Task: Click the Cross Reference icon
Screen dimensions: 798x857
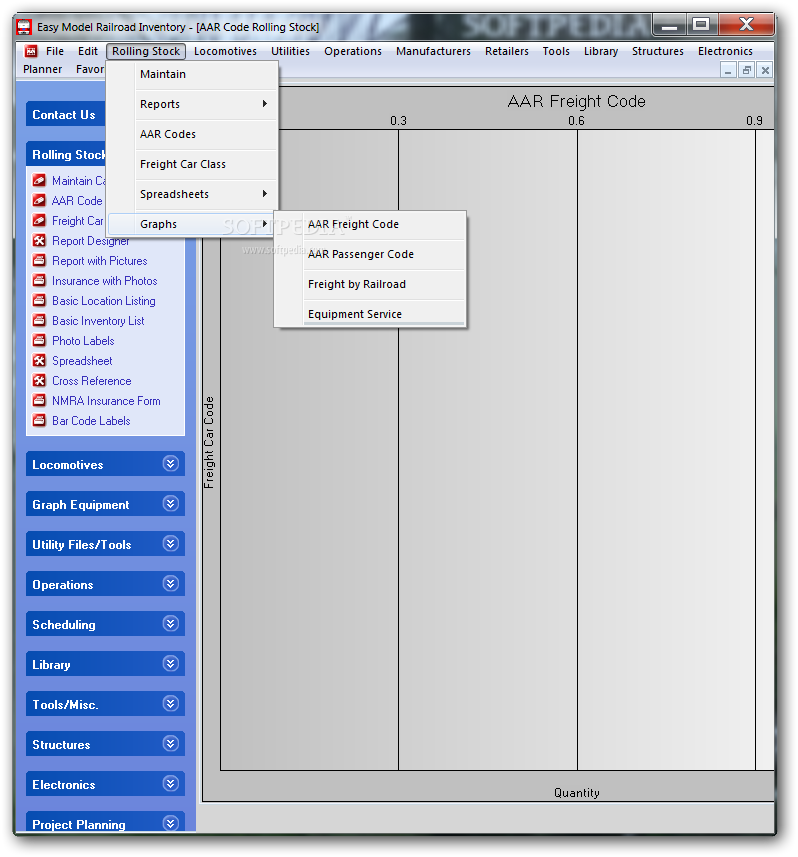Action: click(39, 380)
